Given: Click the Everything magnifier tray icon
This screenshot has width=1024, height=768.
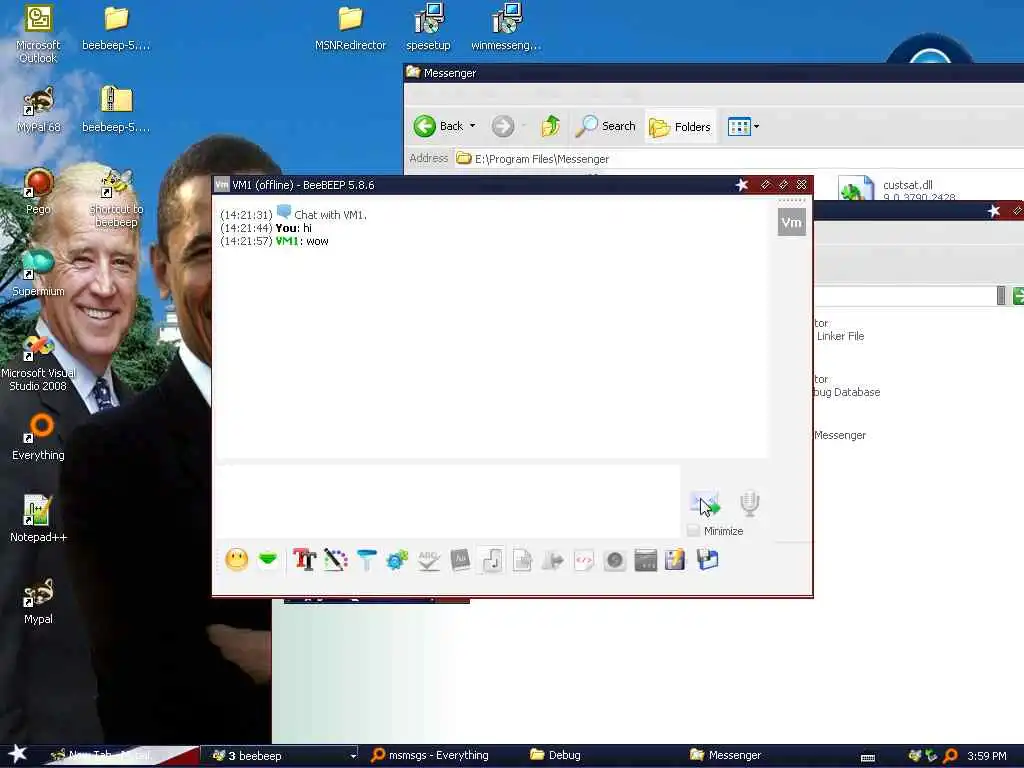Looking at the screenshot, I should click(x=950, y=756).
